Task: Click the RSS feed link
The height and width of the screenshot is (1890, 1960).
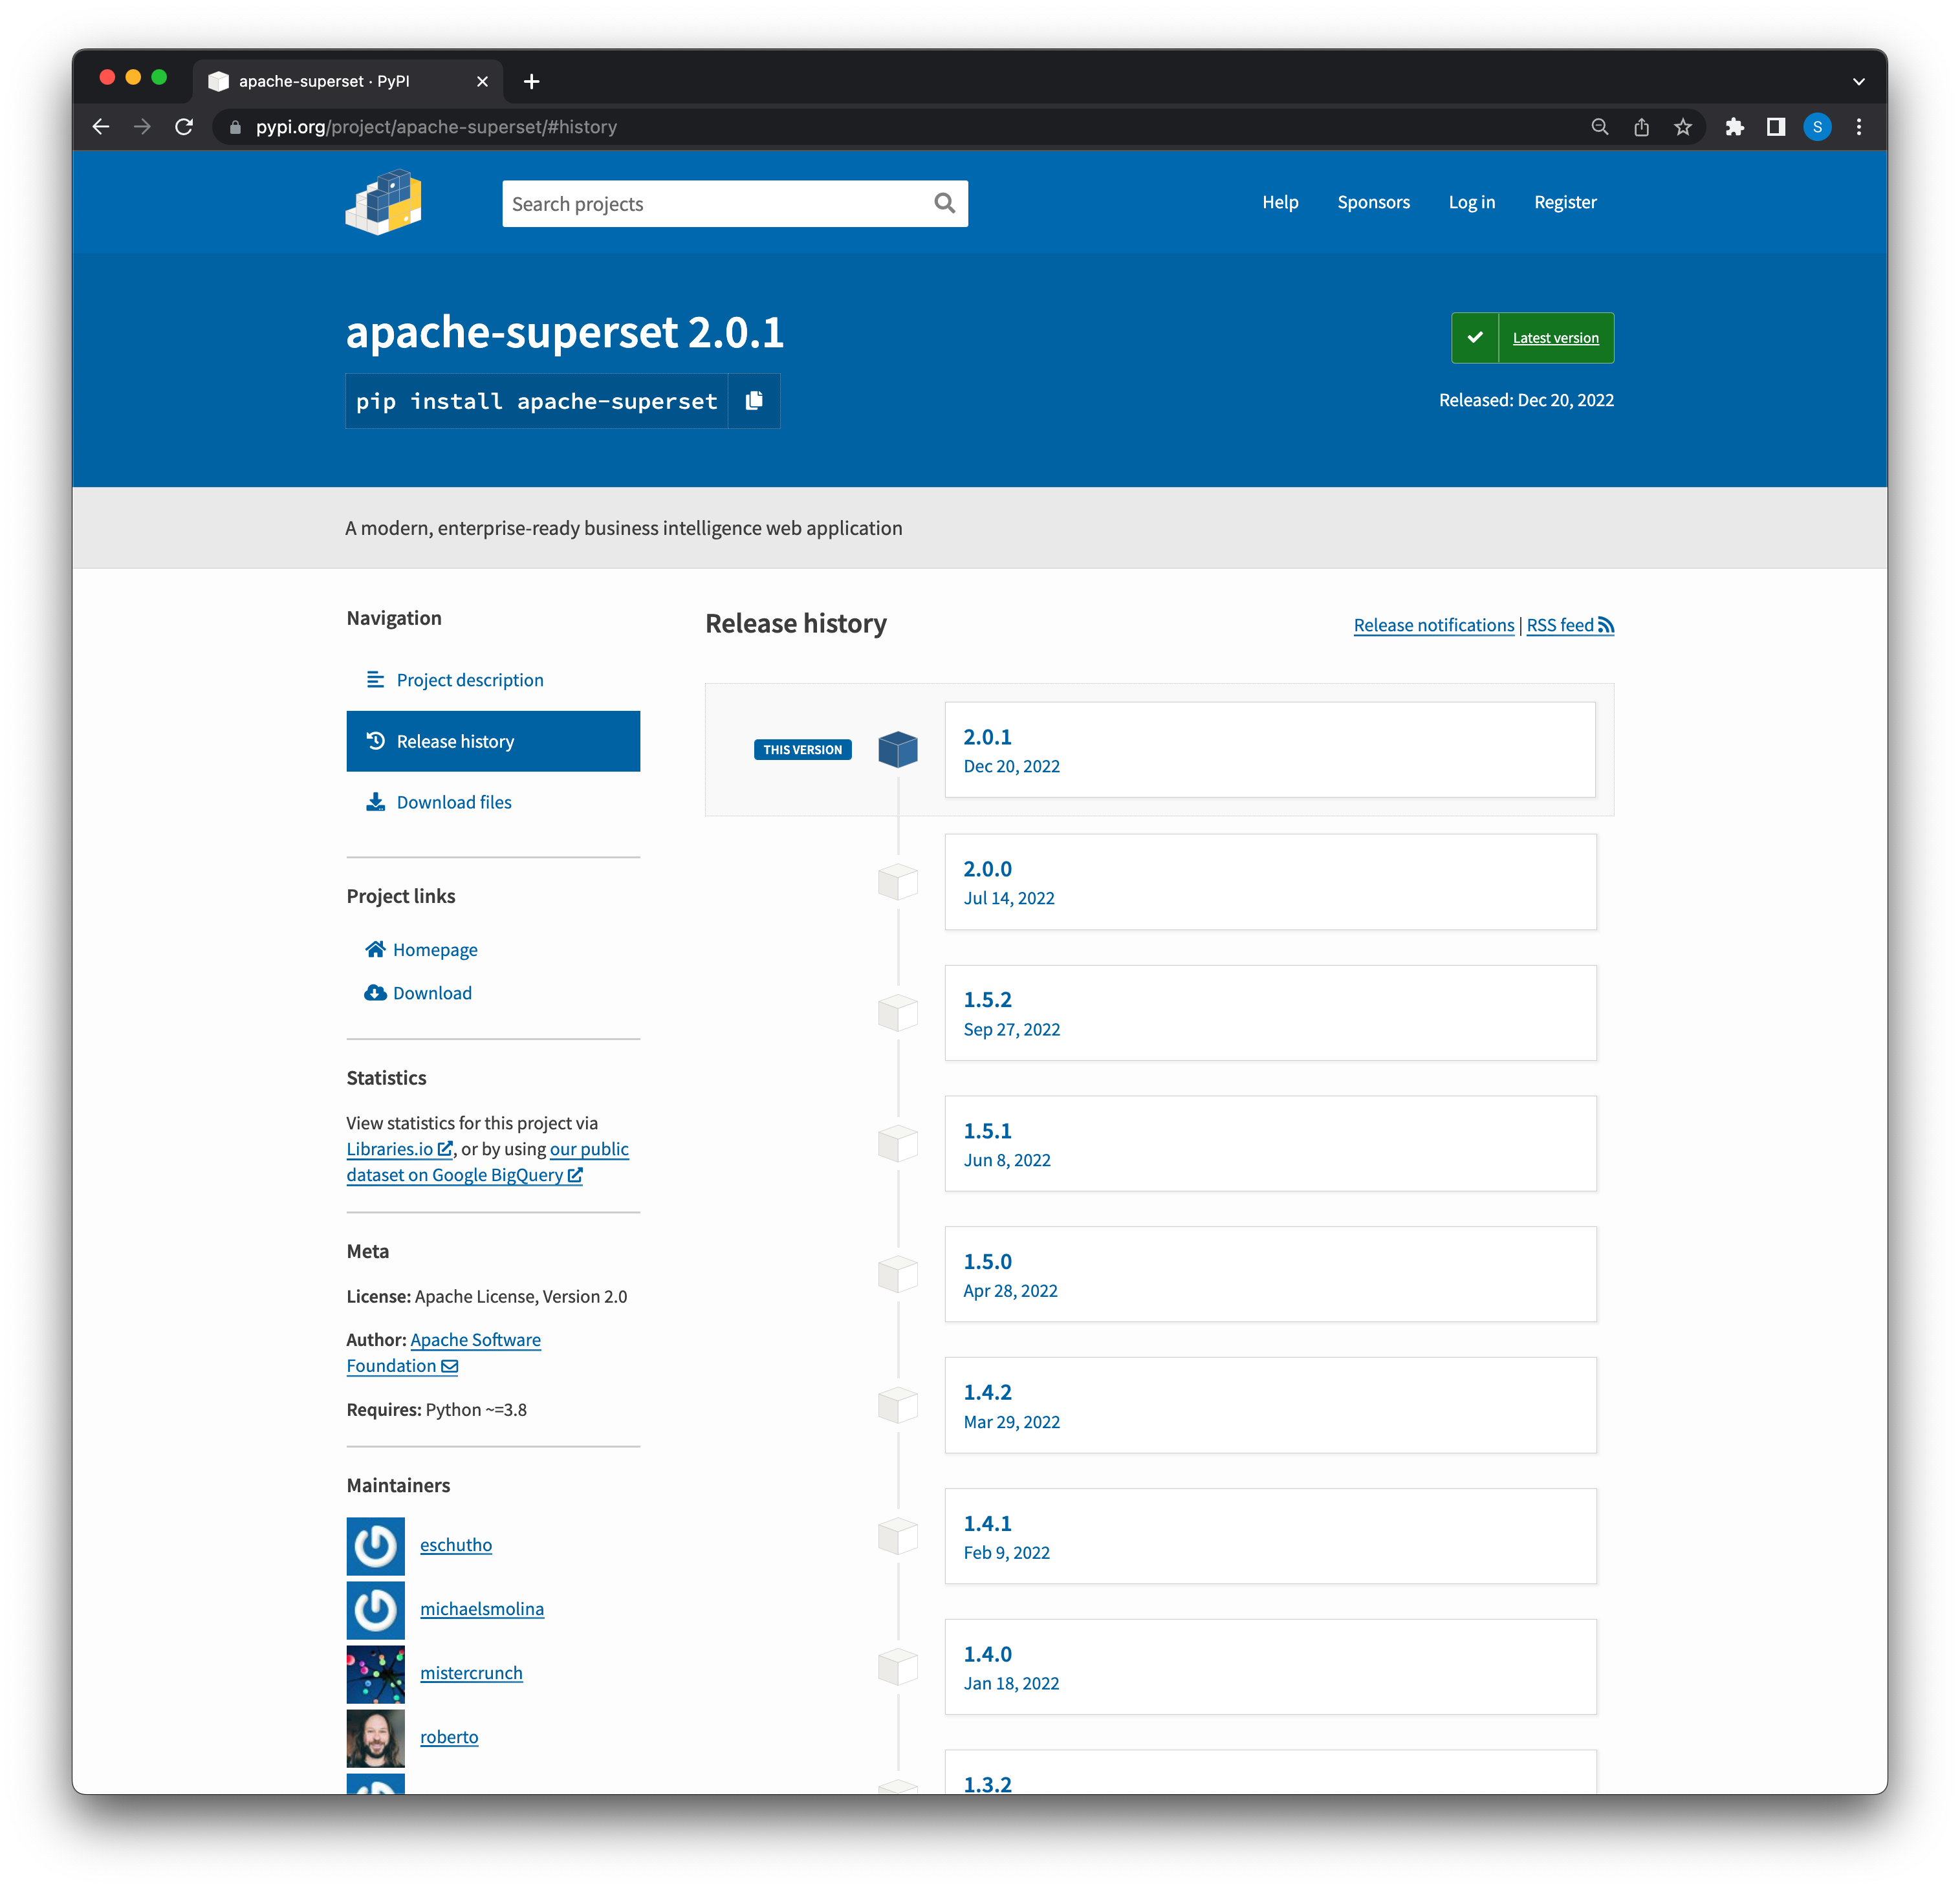Action: (1569, 625)
